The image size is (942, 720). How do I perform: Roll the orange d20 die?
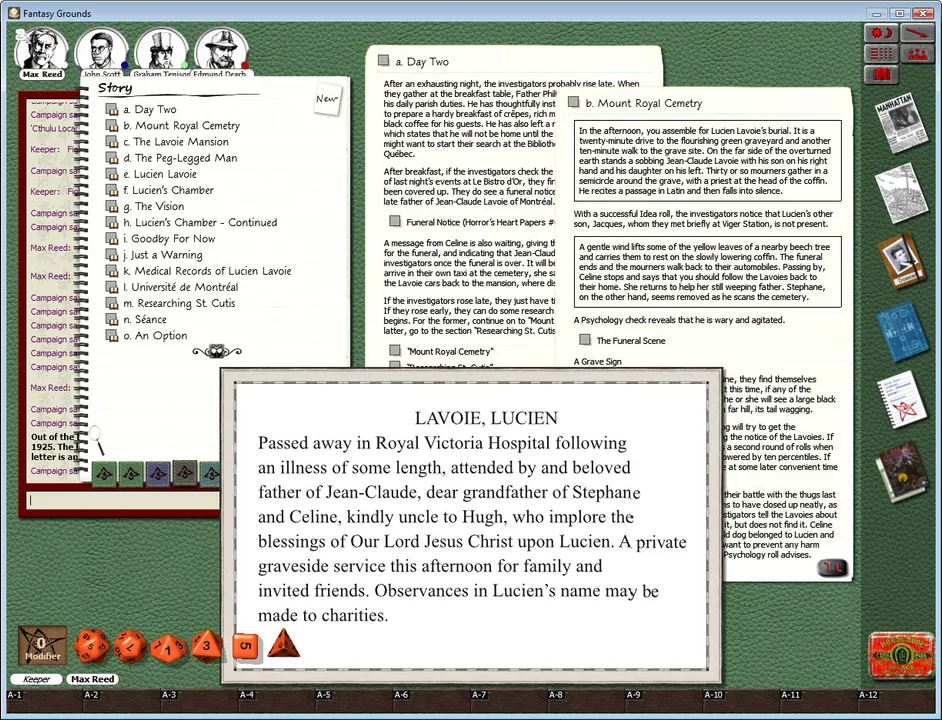91,647
